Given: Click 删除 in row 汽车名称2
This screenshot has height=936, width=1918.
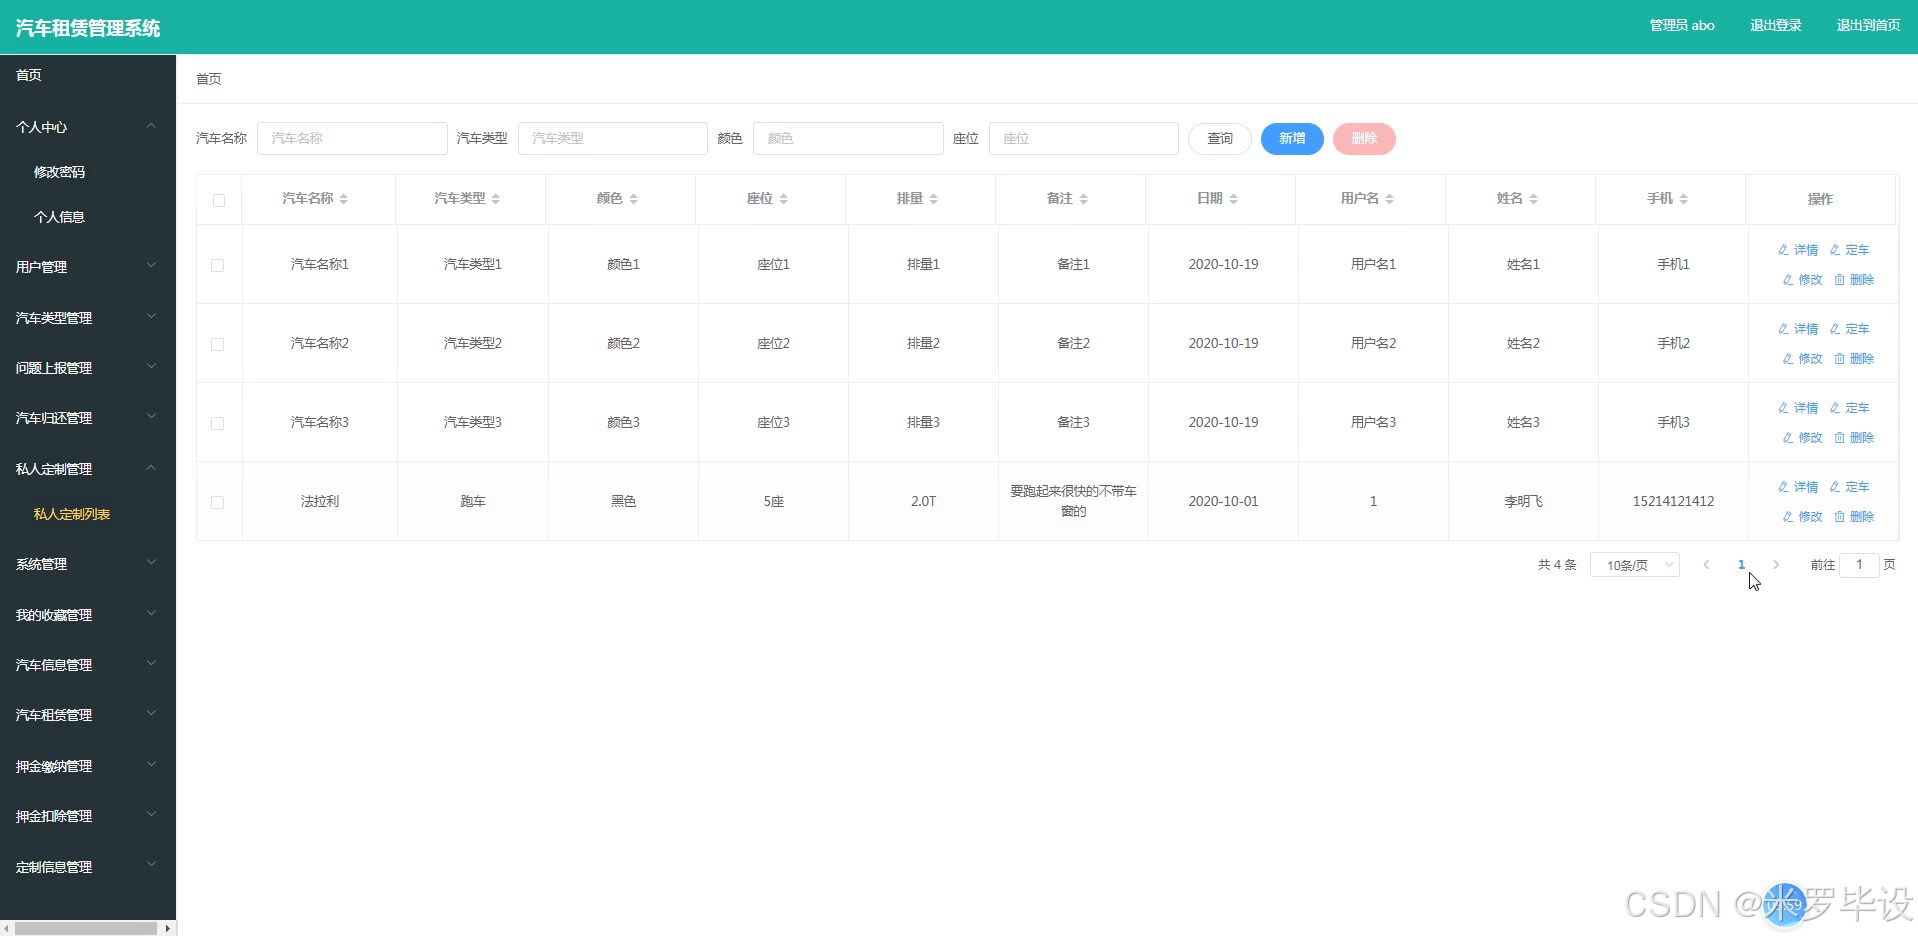Looking at the screenshot, I should 1854,359.
